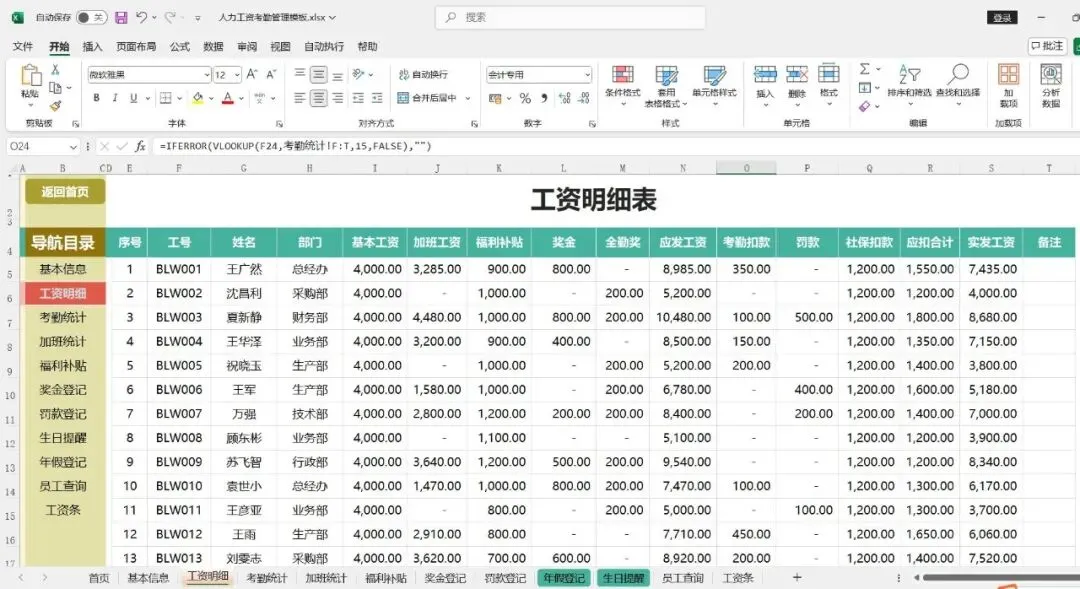Toggle middle vertical alignment
The width and height of the screenshot is (1080, 589).
(318, 74)
